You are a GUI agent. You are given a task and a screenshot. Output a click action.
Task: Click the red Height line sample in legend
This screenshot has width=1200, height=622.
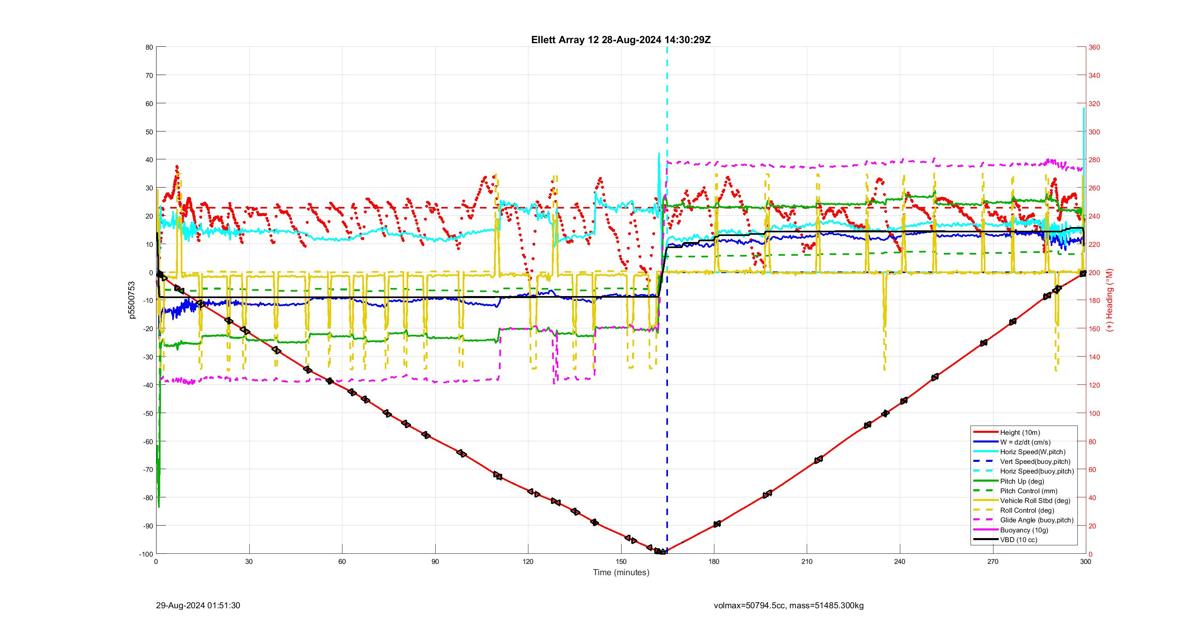tap(986, 432)
